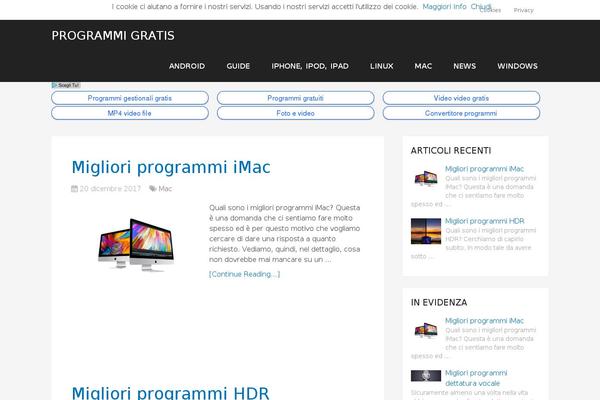
Task: Open Migliori programmi iMac in Articoli Recenti
Action: coord(484,169)
